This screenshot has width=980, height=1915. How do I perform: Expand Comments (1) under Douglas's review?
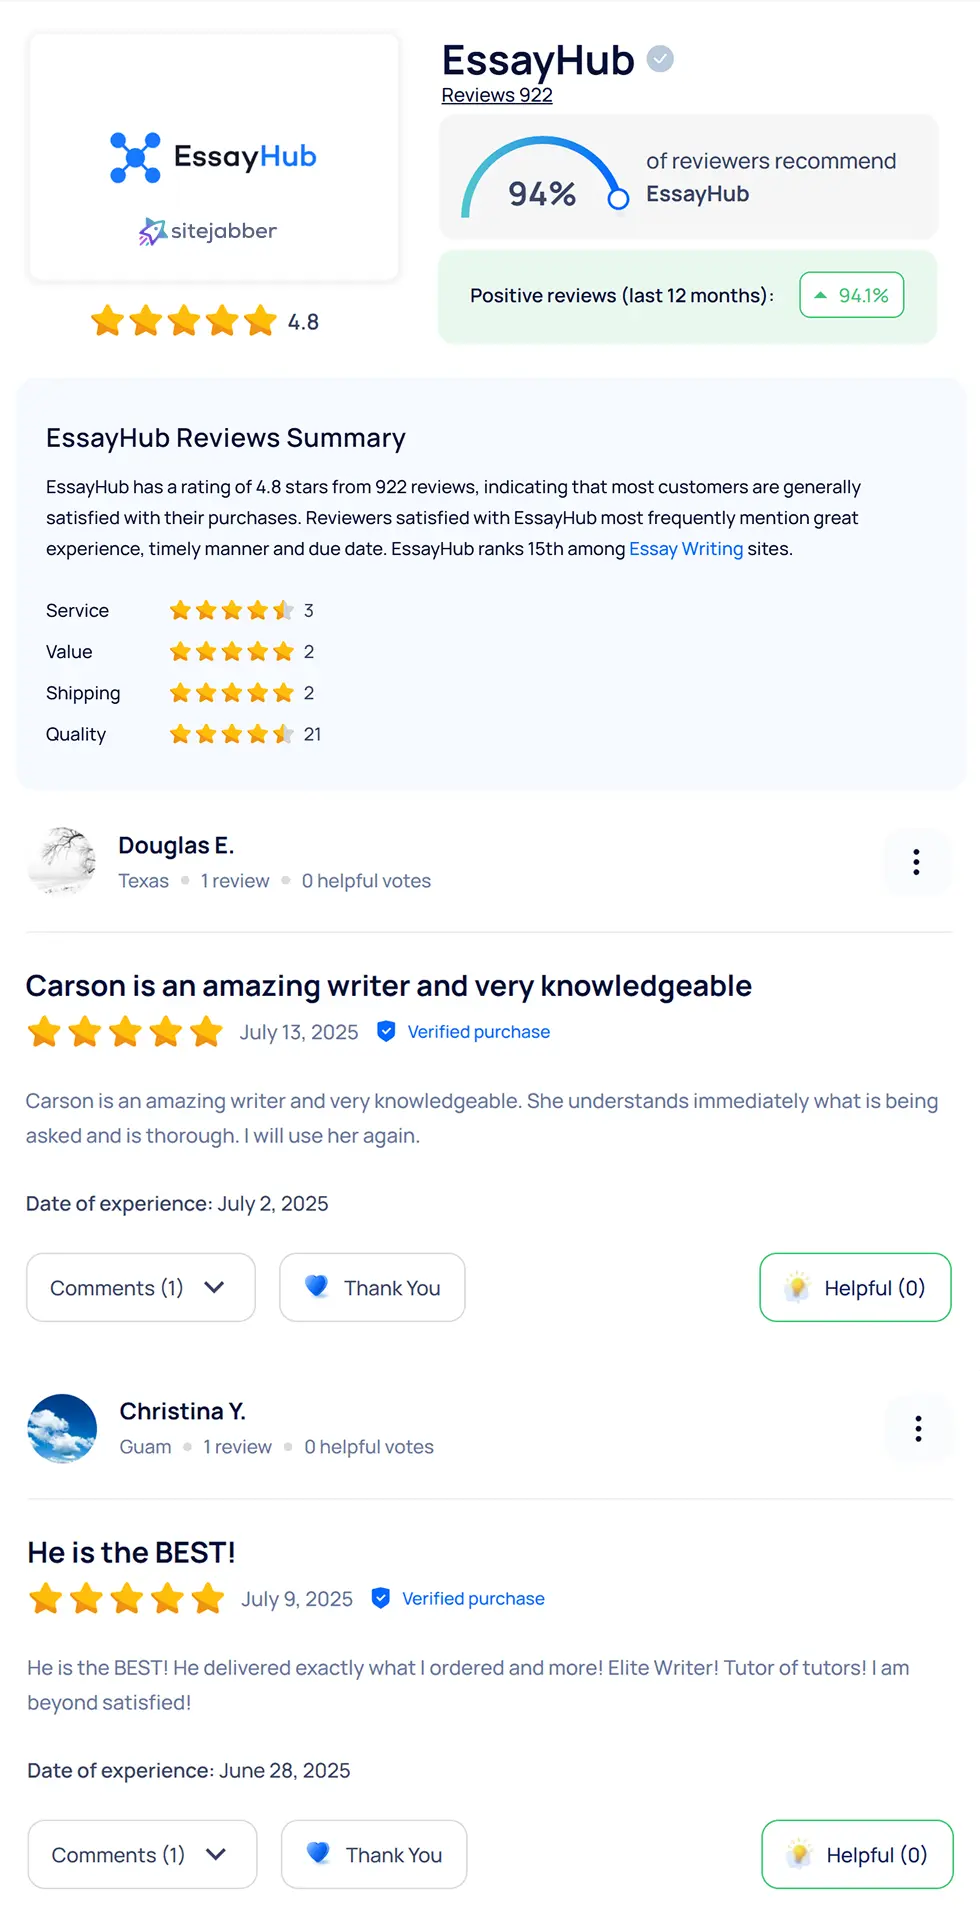click(x=141, y=1288)
